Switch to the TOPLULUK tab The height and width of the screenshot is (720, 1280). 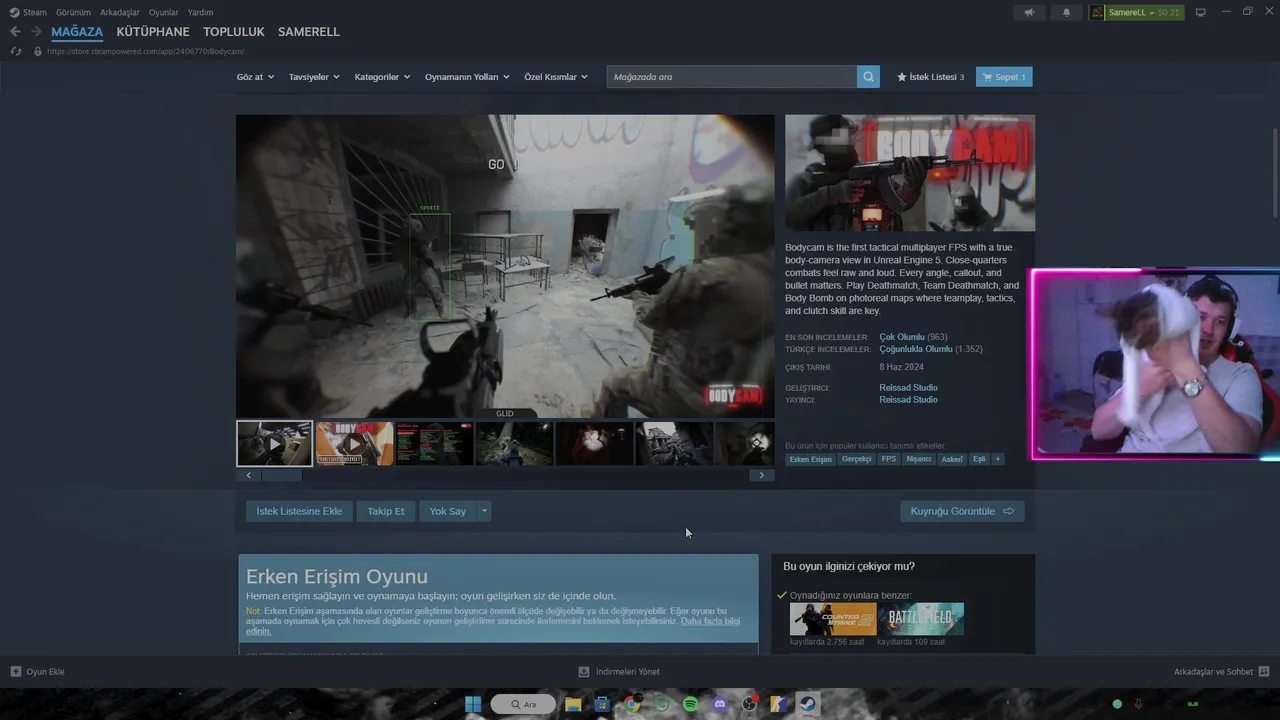pyautogui.click(x=234, y=32)
